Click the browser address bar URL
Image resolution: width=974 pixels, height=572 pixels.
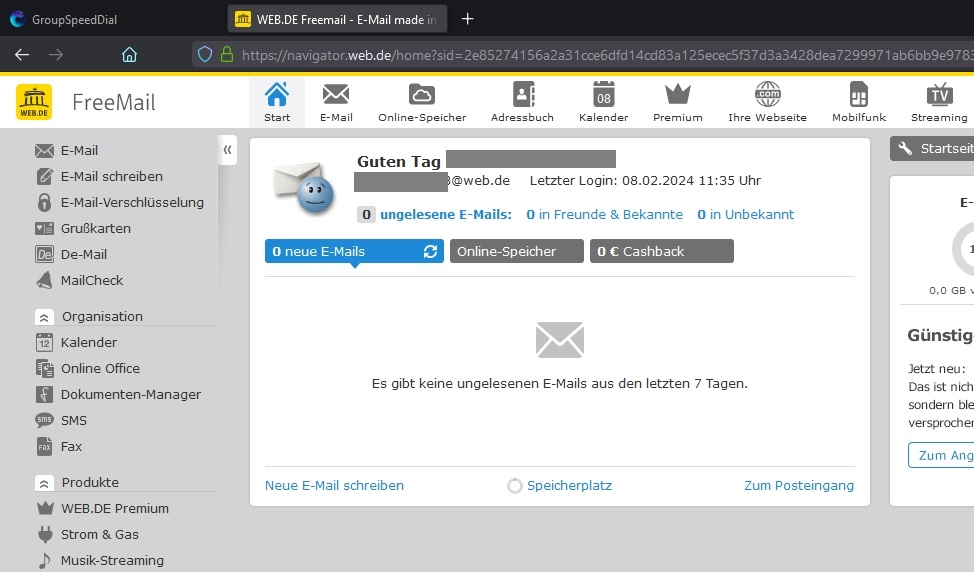[606, 55]
